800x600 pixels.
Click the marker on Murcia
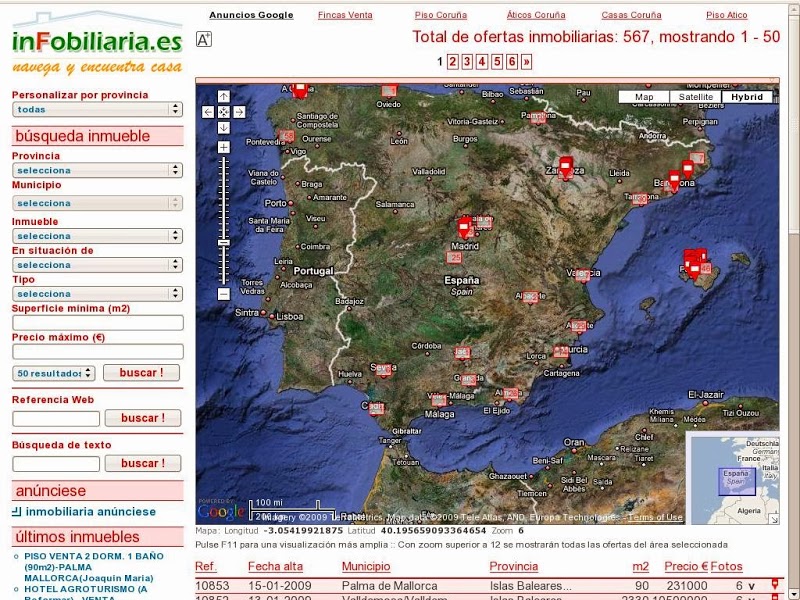(561, 351)
